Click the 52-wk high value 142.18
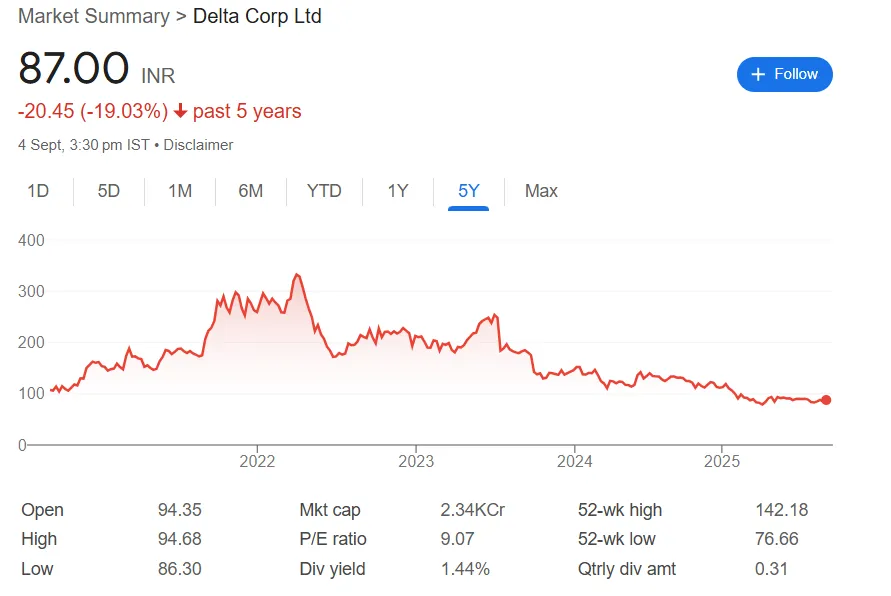The height and width of the screenshot is (596, 891). coord(783,510)
